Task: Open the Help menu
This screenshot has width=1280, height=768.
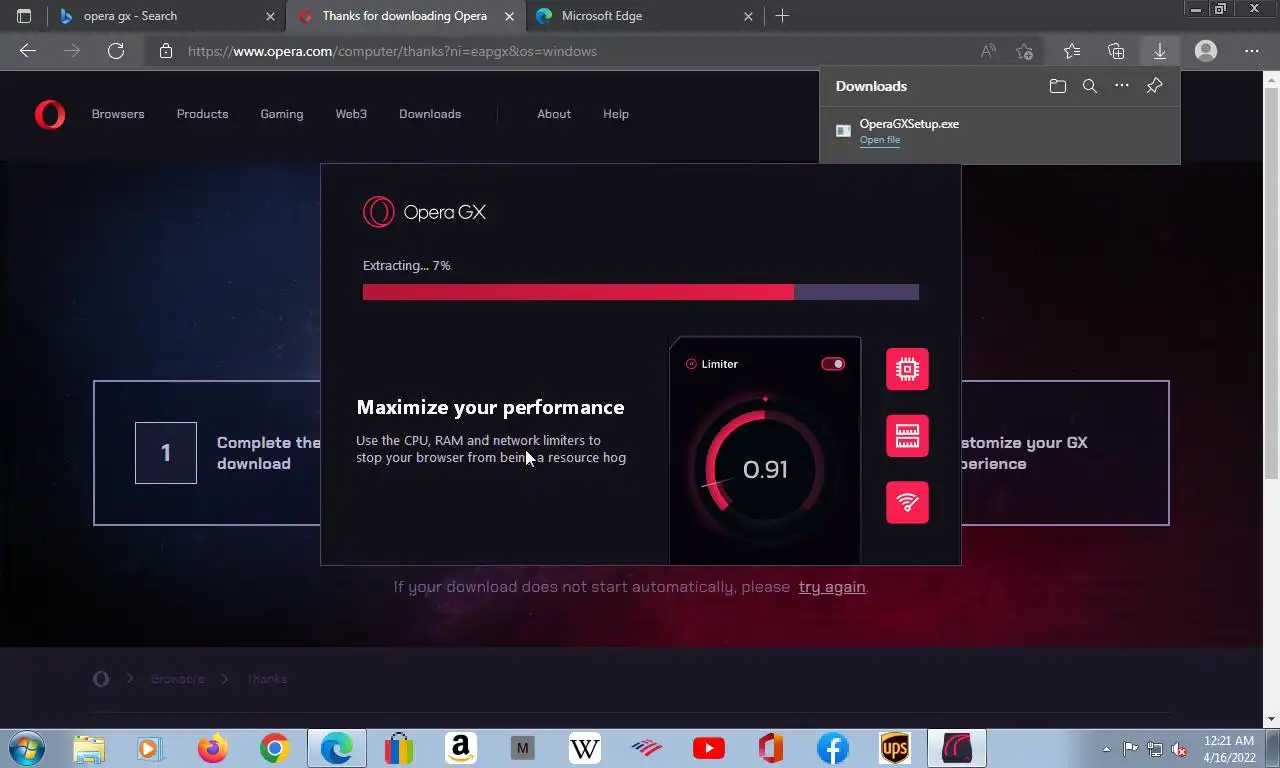Action: coord(616,114)
